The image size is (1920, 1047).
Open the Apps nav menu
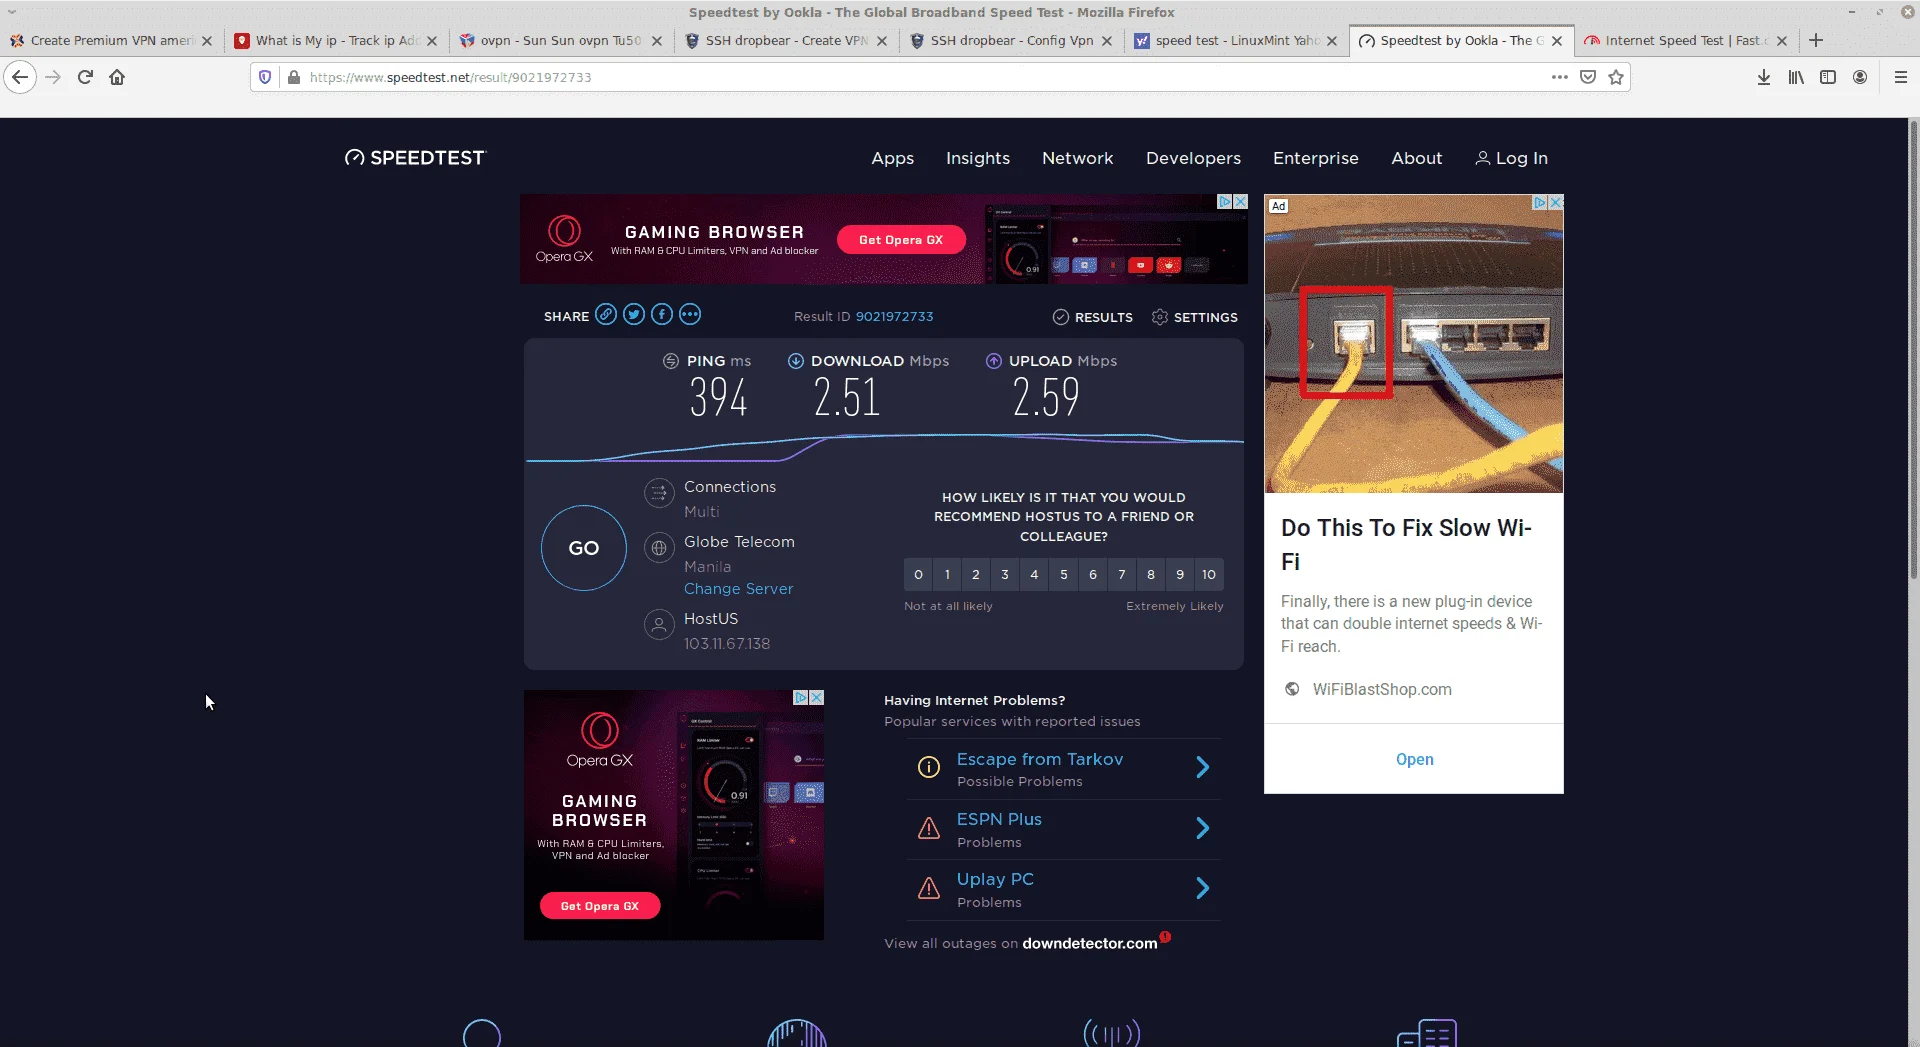(x=892, y=158)
